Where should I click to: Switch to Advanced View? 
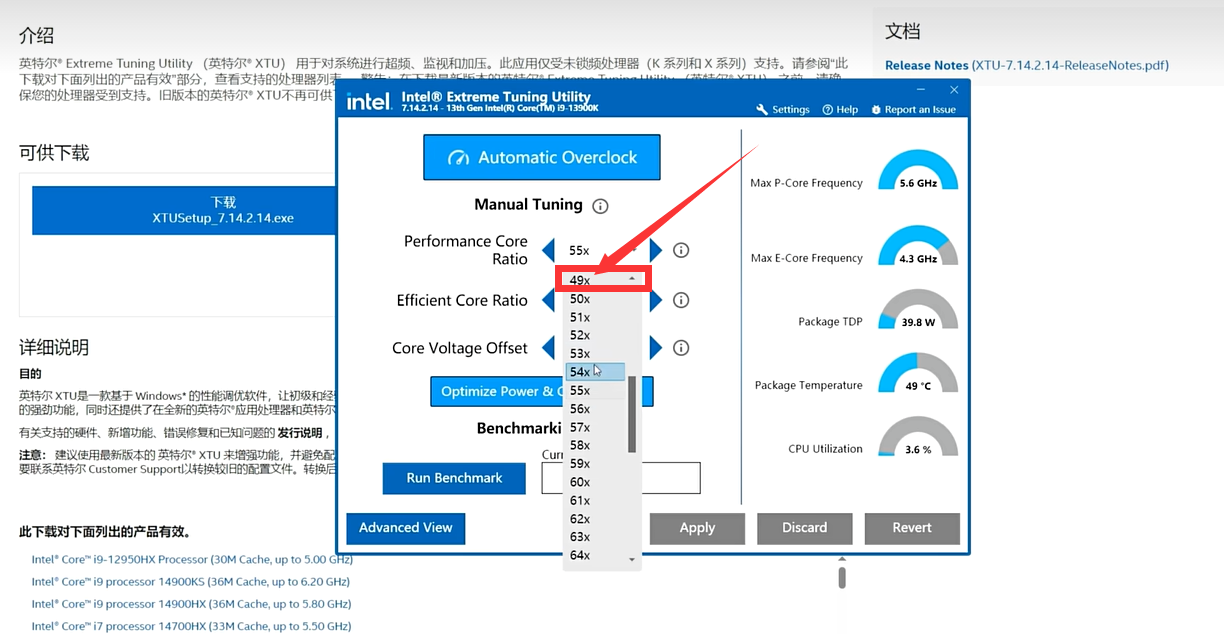405,528
